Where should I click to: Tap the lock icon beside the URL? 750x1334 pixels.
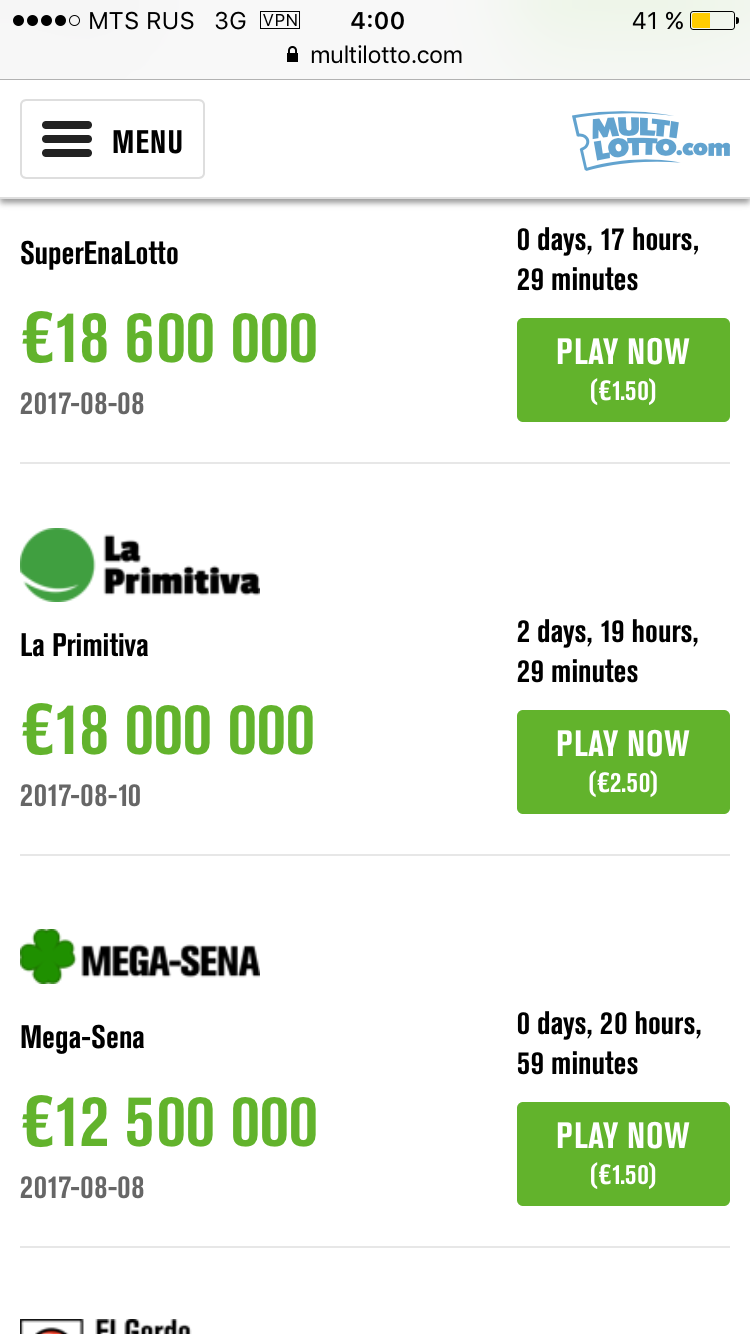tap(293, 56)
